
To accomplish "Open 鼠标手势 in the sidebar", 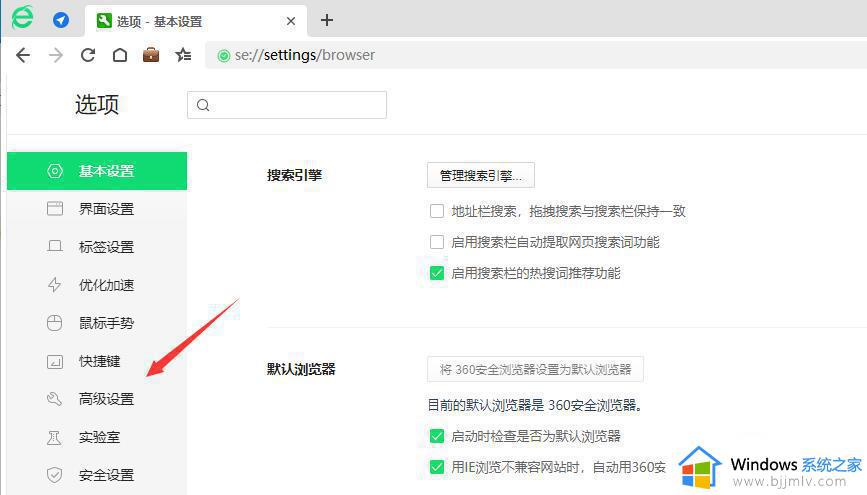I will 97,323.
